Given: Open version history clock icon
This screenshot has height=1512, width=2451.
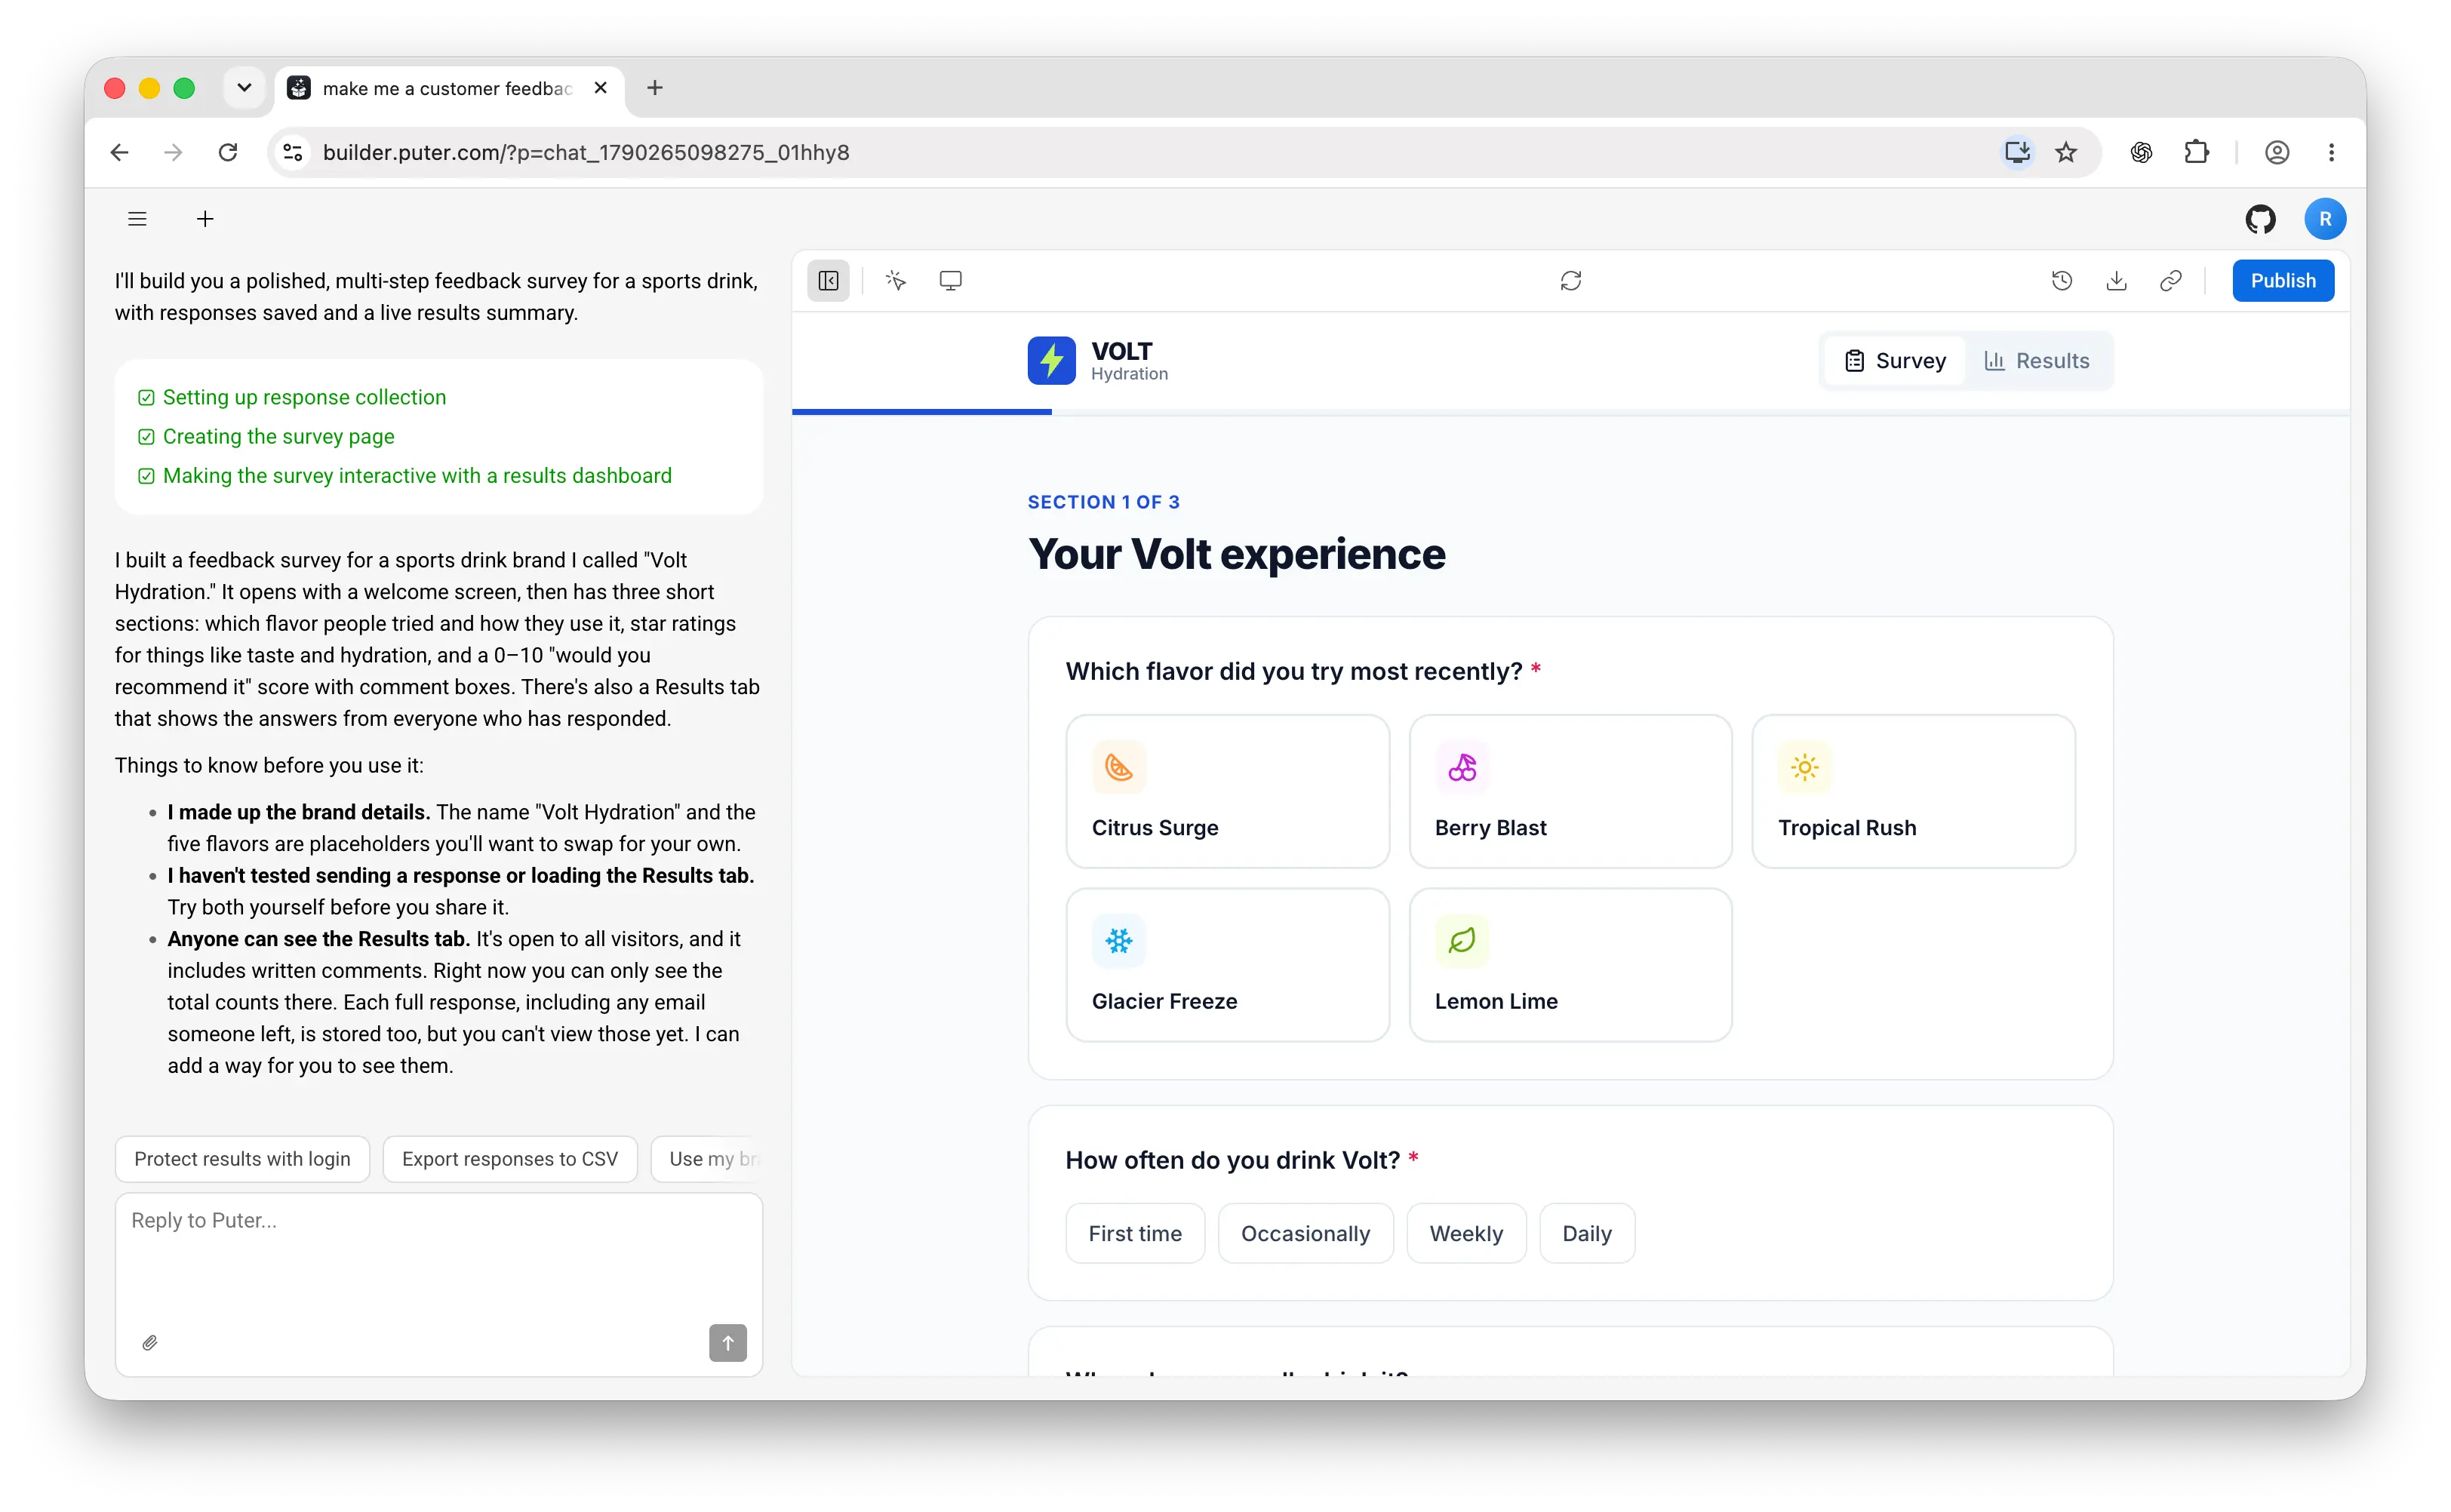Looking at the screenshot, I should tap(2061, 281).
